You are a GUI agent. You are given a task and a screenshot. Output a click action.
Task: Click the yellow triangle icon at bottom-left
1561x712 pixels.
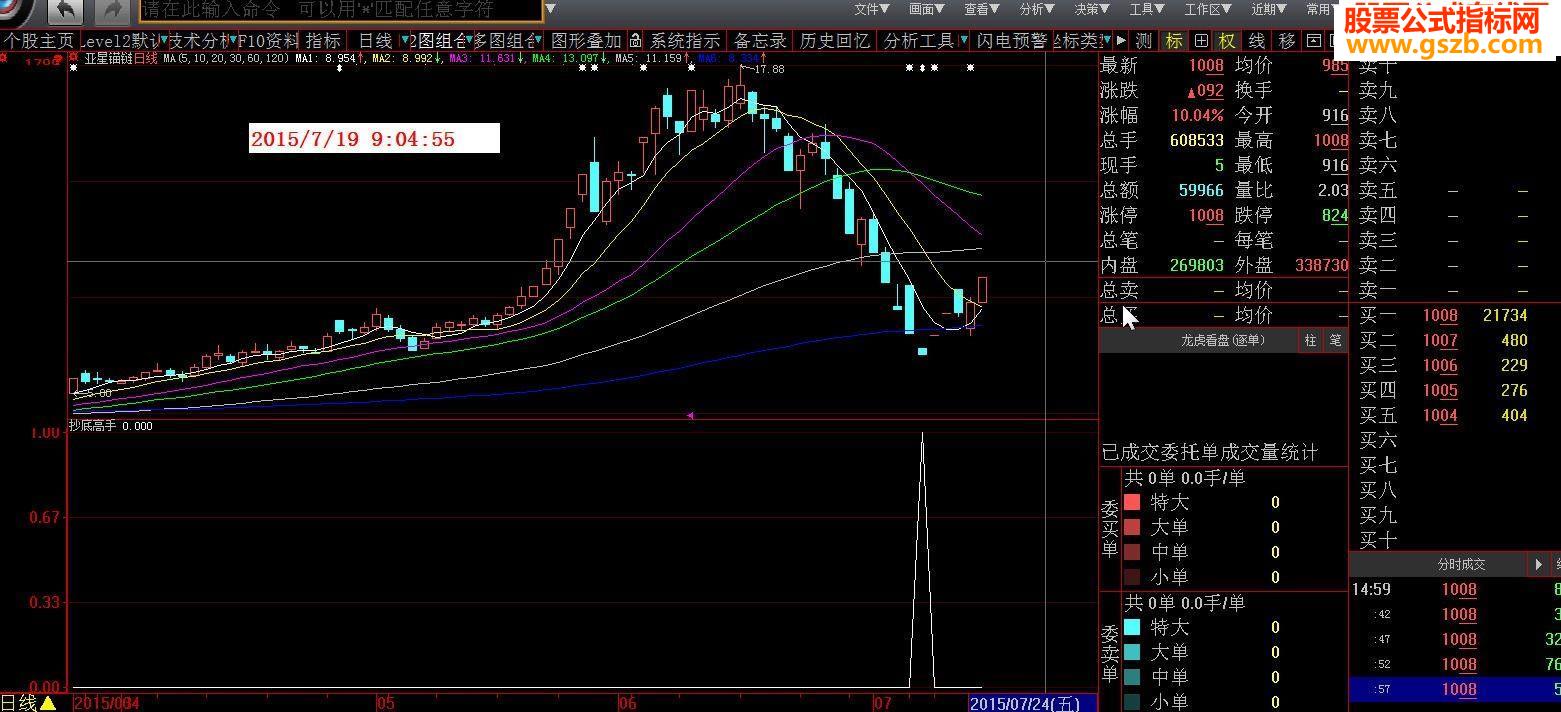tap(47, 703)
